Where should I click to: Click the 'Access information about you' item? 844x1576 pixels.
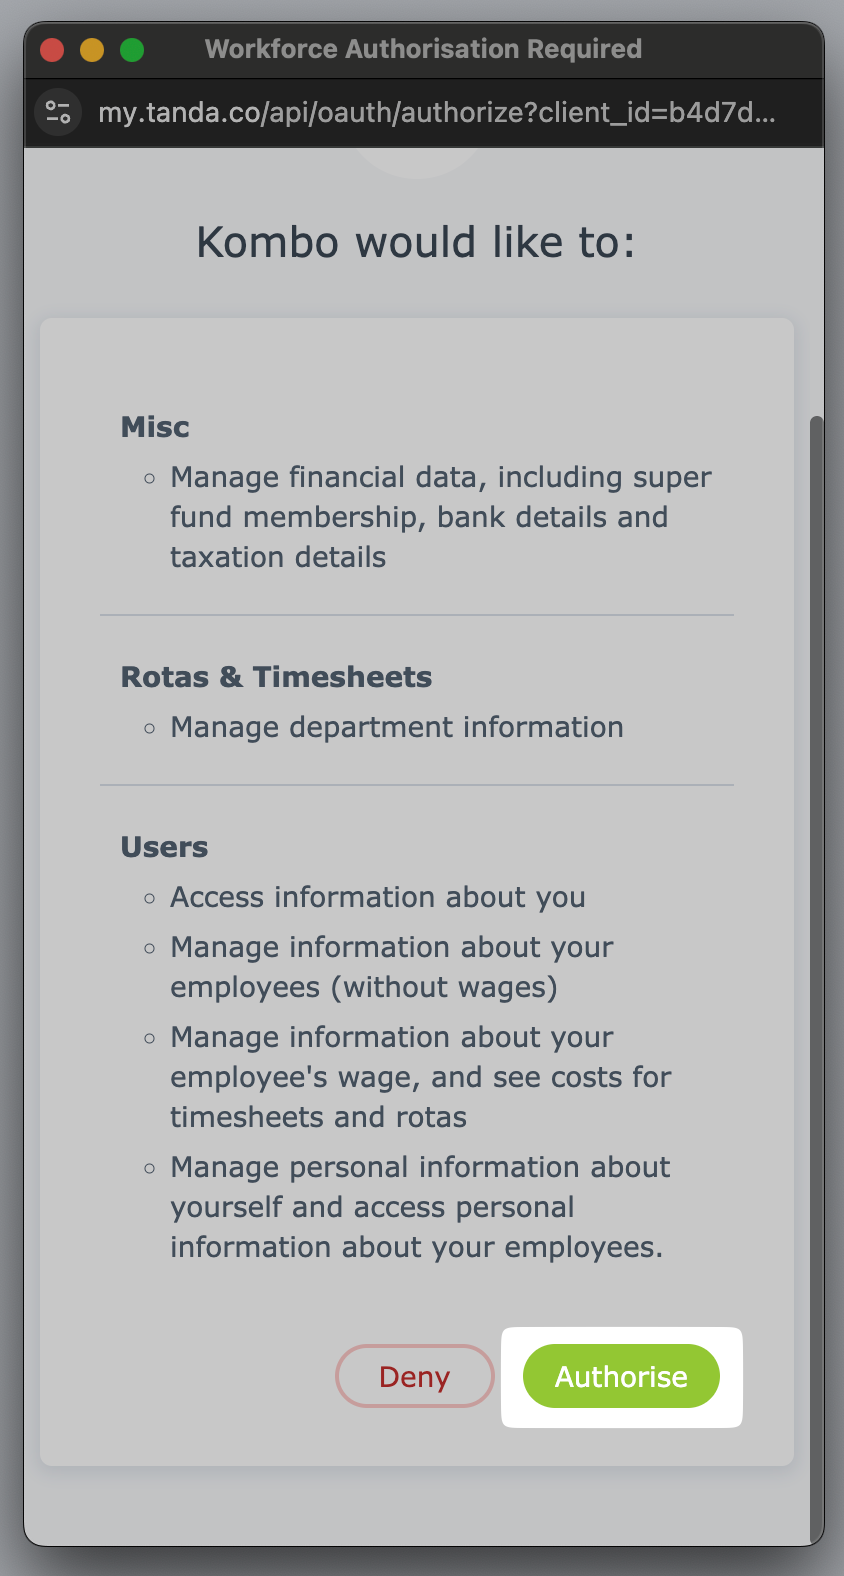(x=377, y=897)
